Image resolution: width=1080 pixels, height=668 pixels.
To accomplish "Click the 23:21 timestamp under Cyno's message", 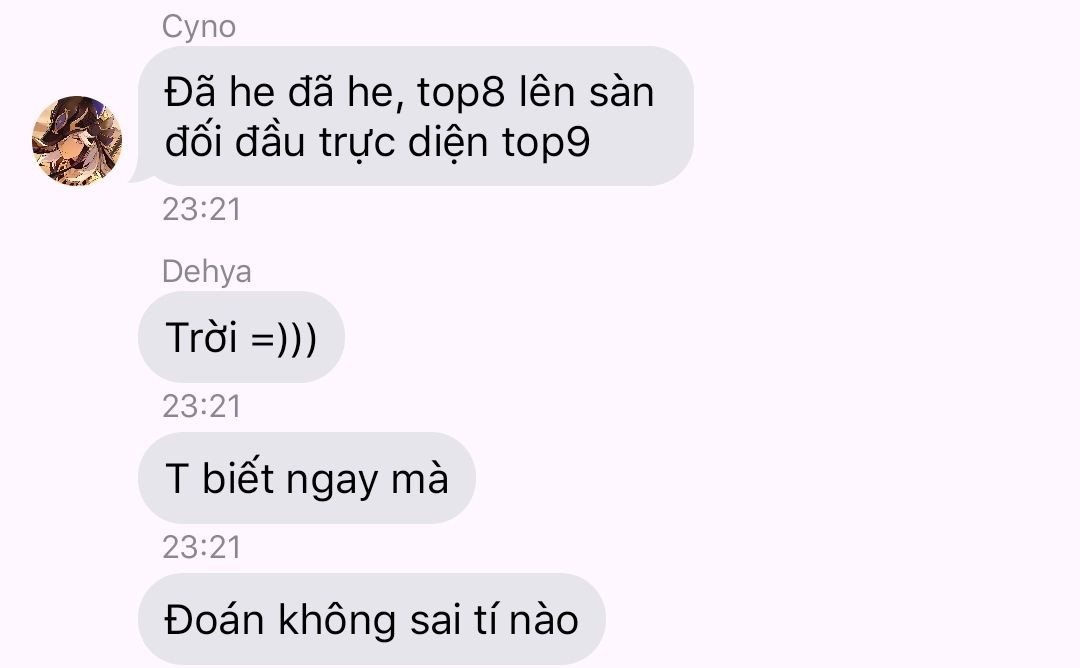I will click(x=202, y=209).
